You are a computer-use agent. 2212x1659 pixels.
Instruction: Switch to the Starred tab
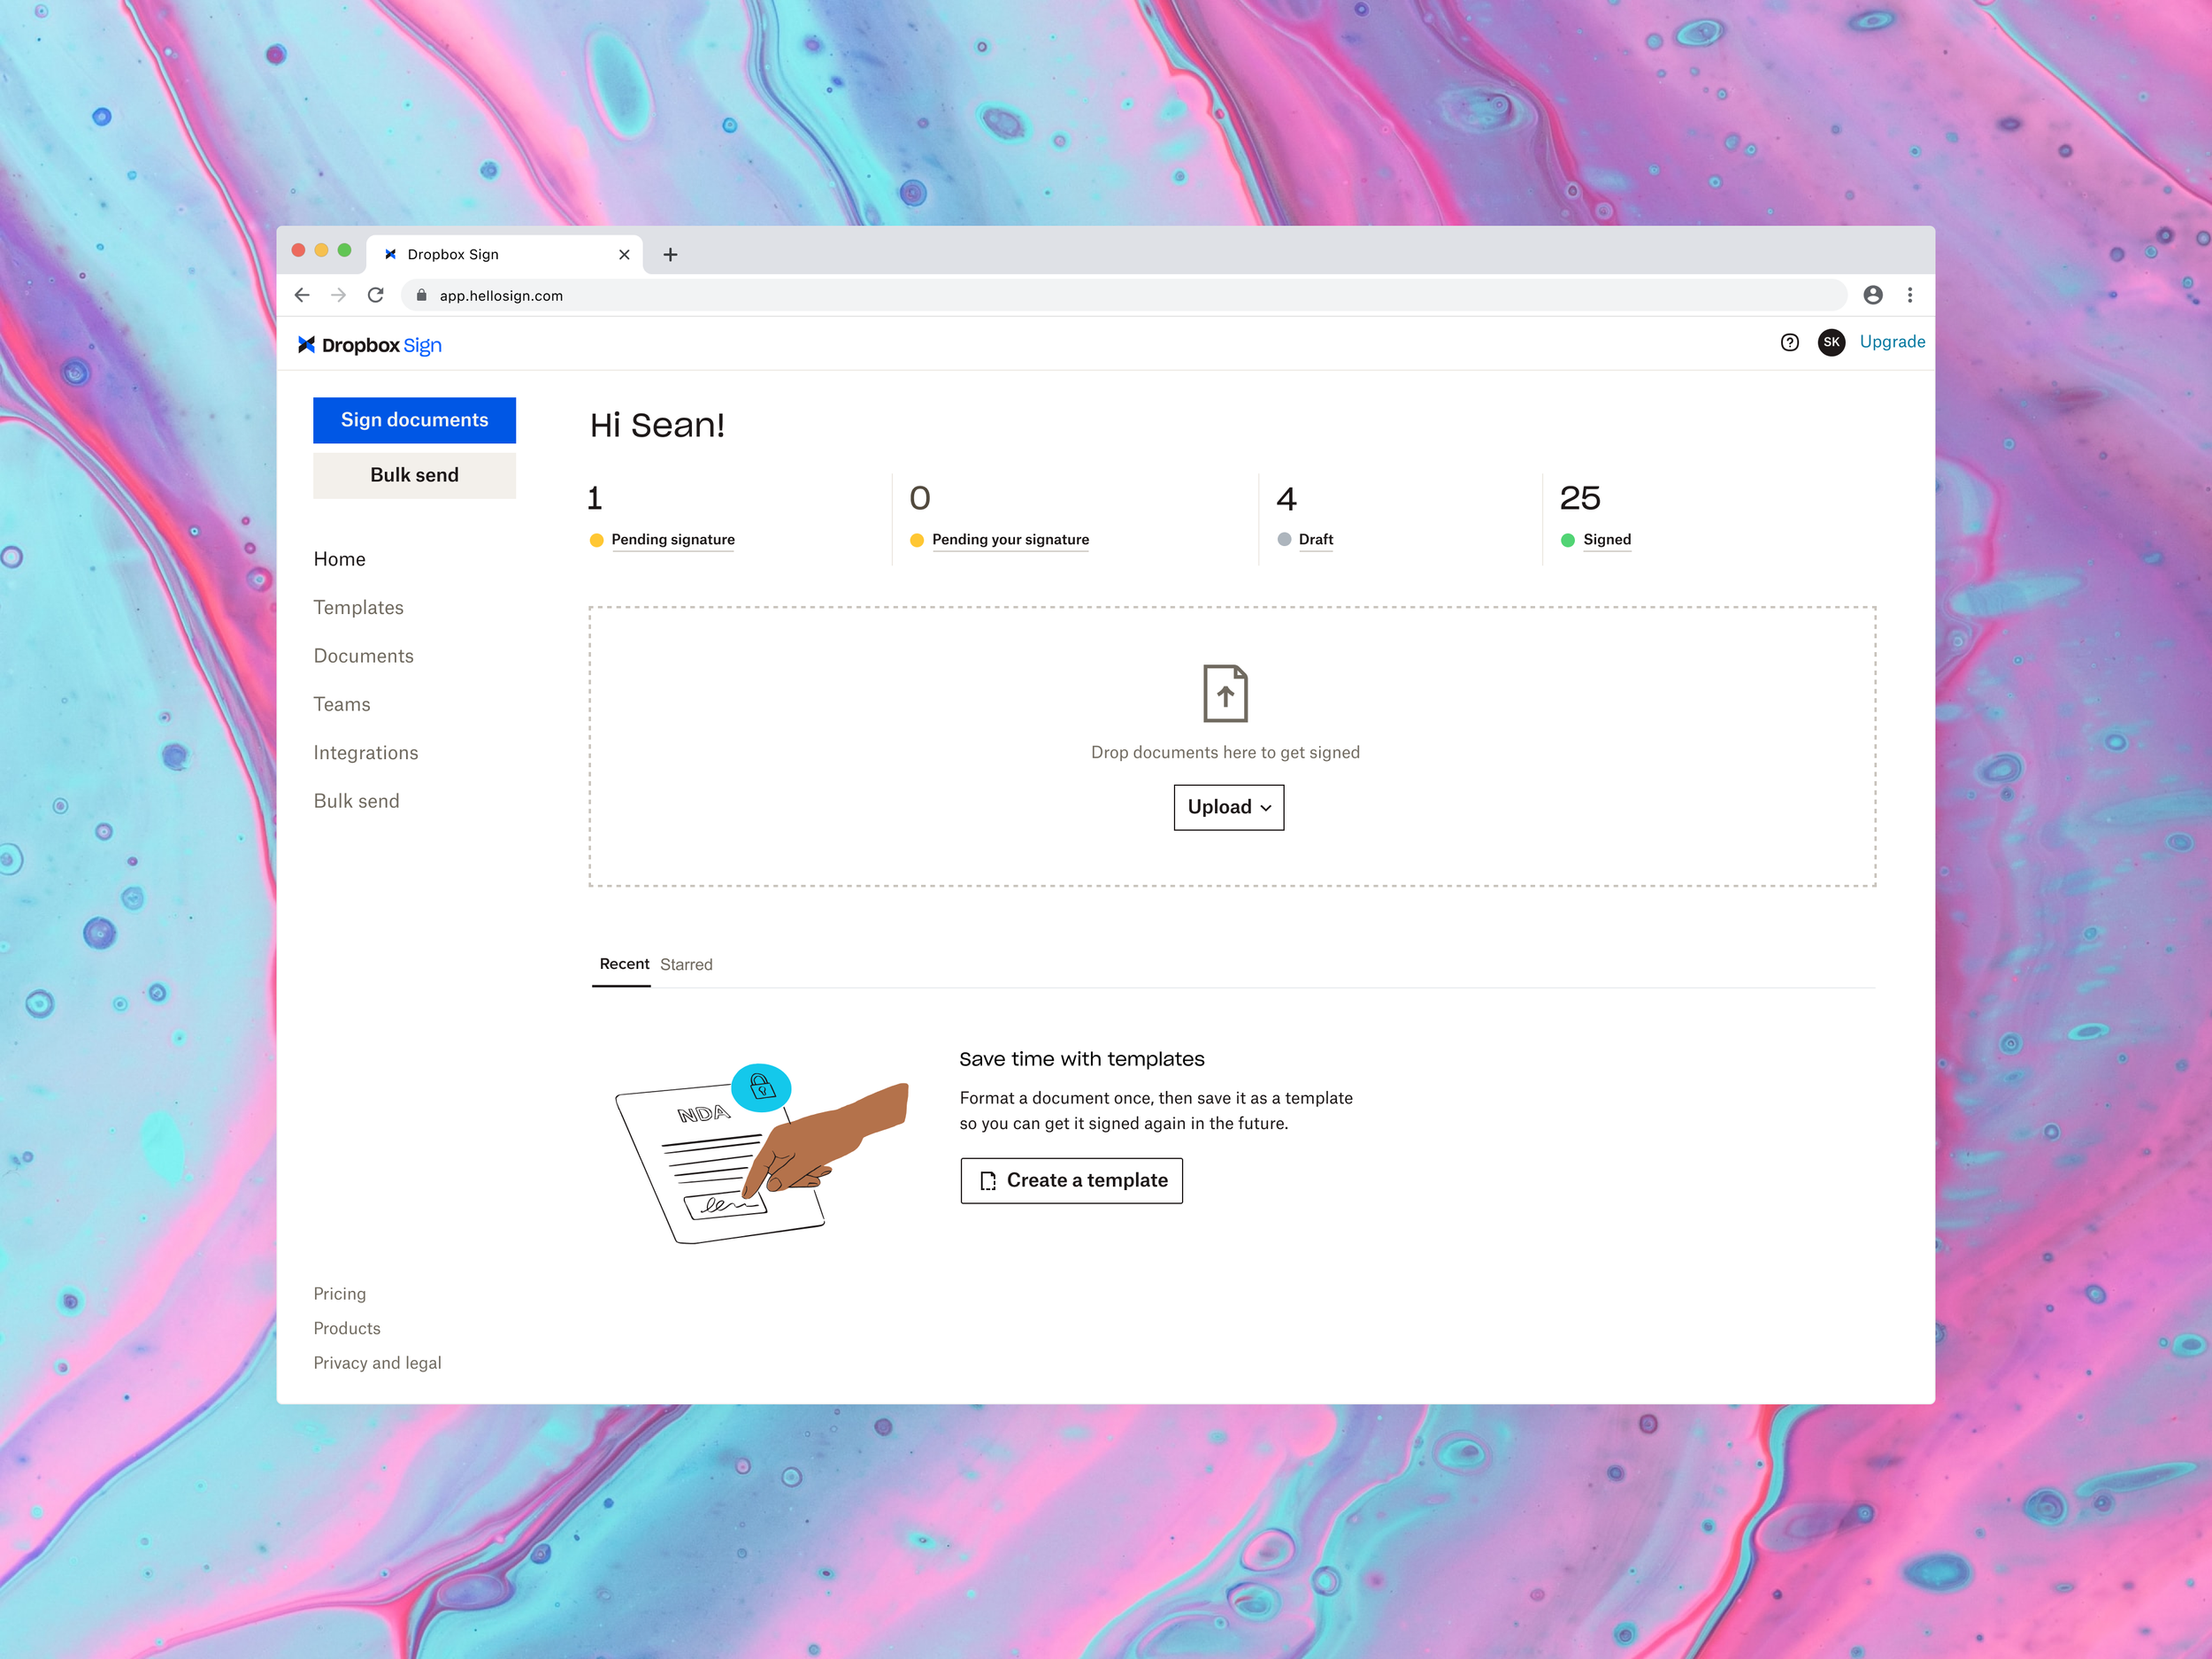click(x=686, y=964)
